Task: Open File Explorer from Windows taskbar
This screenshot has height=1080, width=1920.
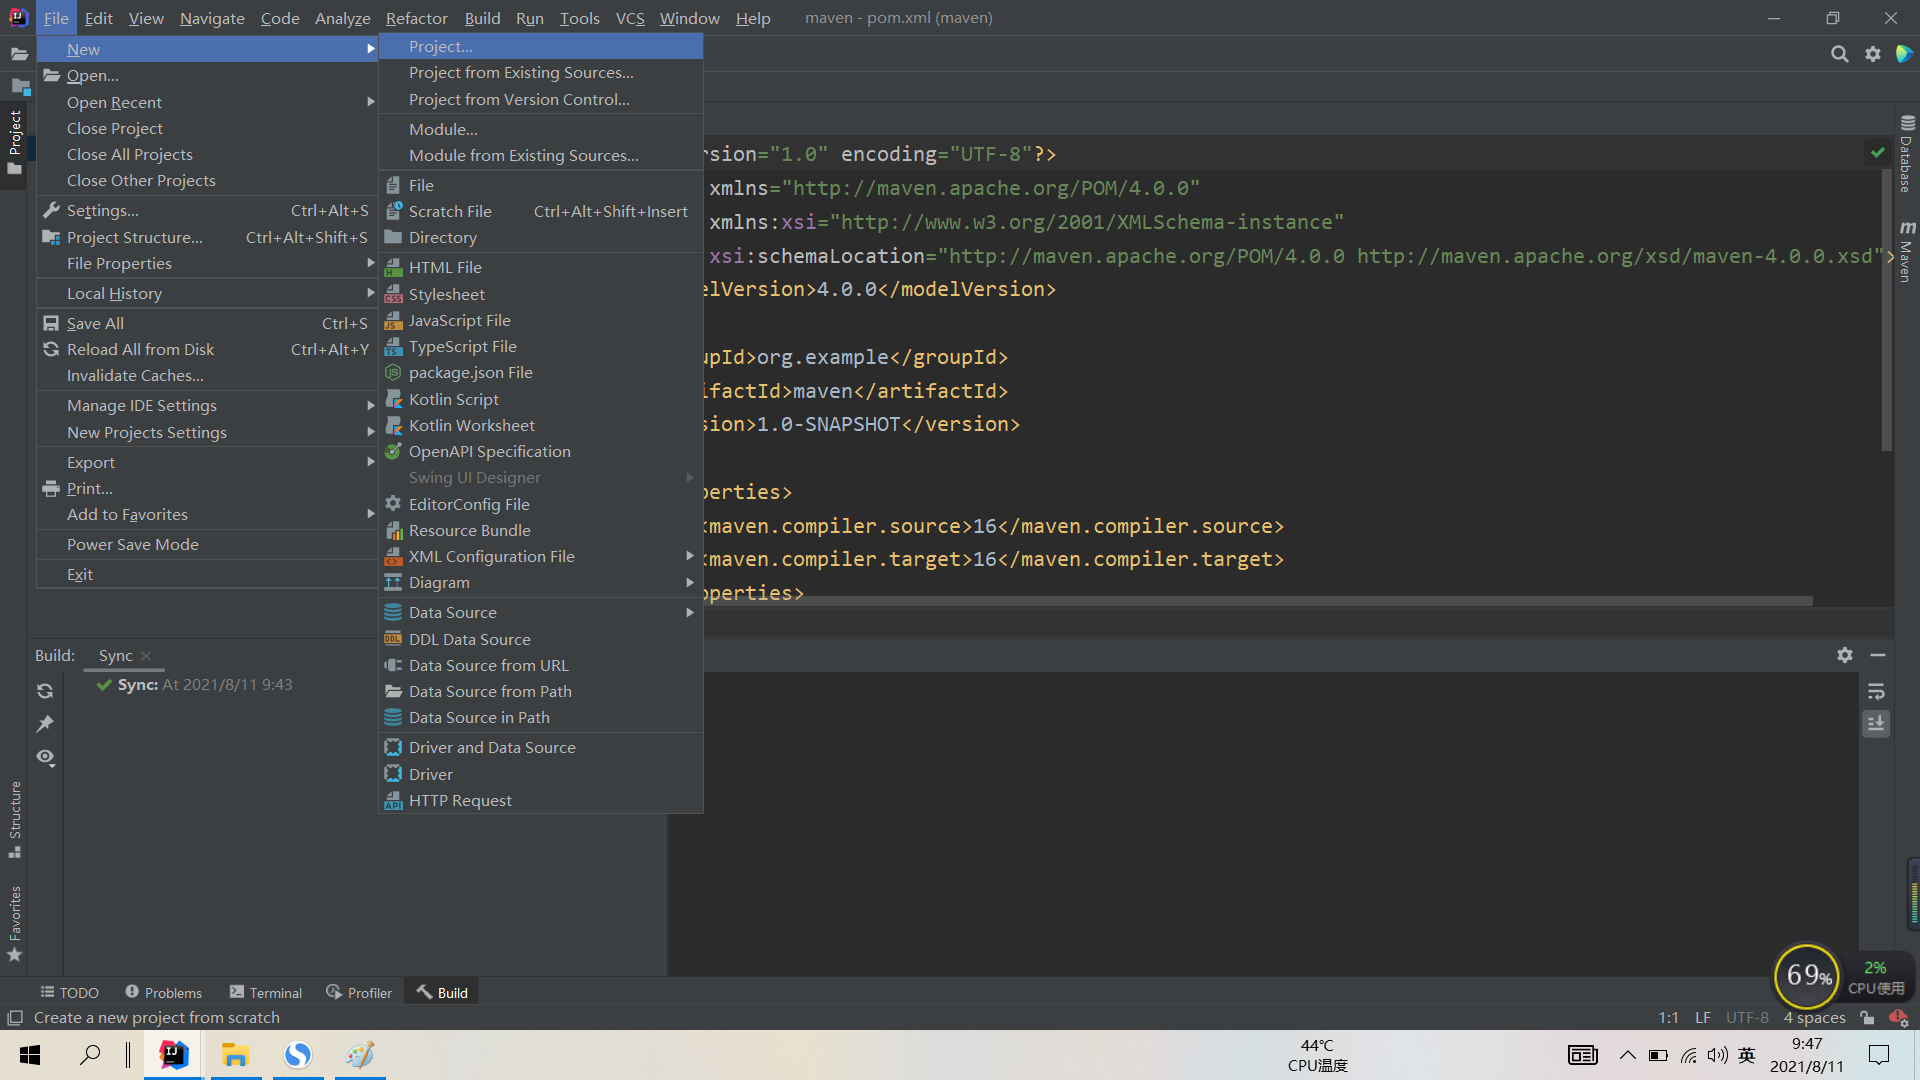Action: [x=235, y=1055]
